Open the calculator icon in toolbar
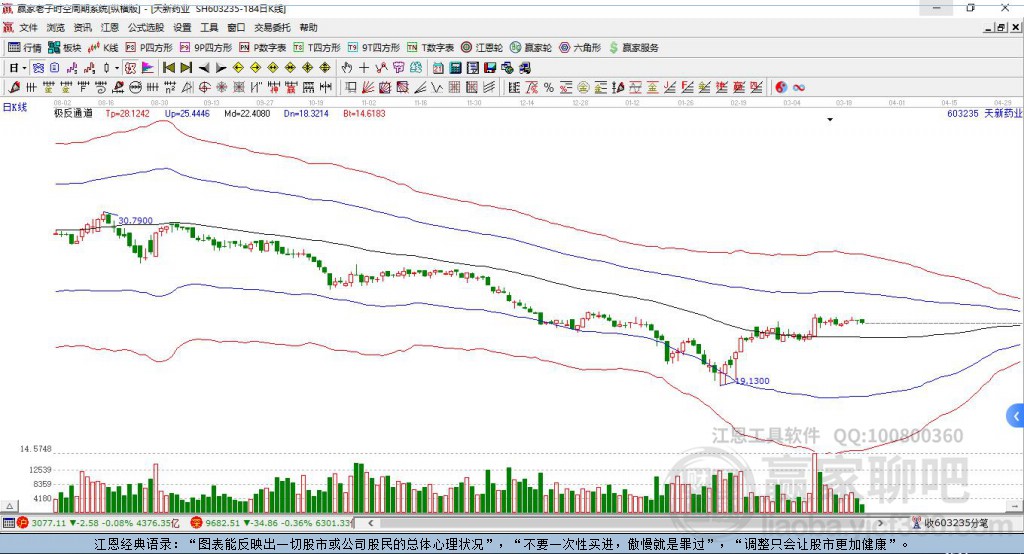The width and height of the screenshot is (1024, 554). pyautogui.click(x=455, y=67)
